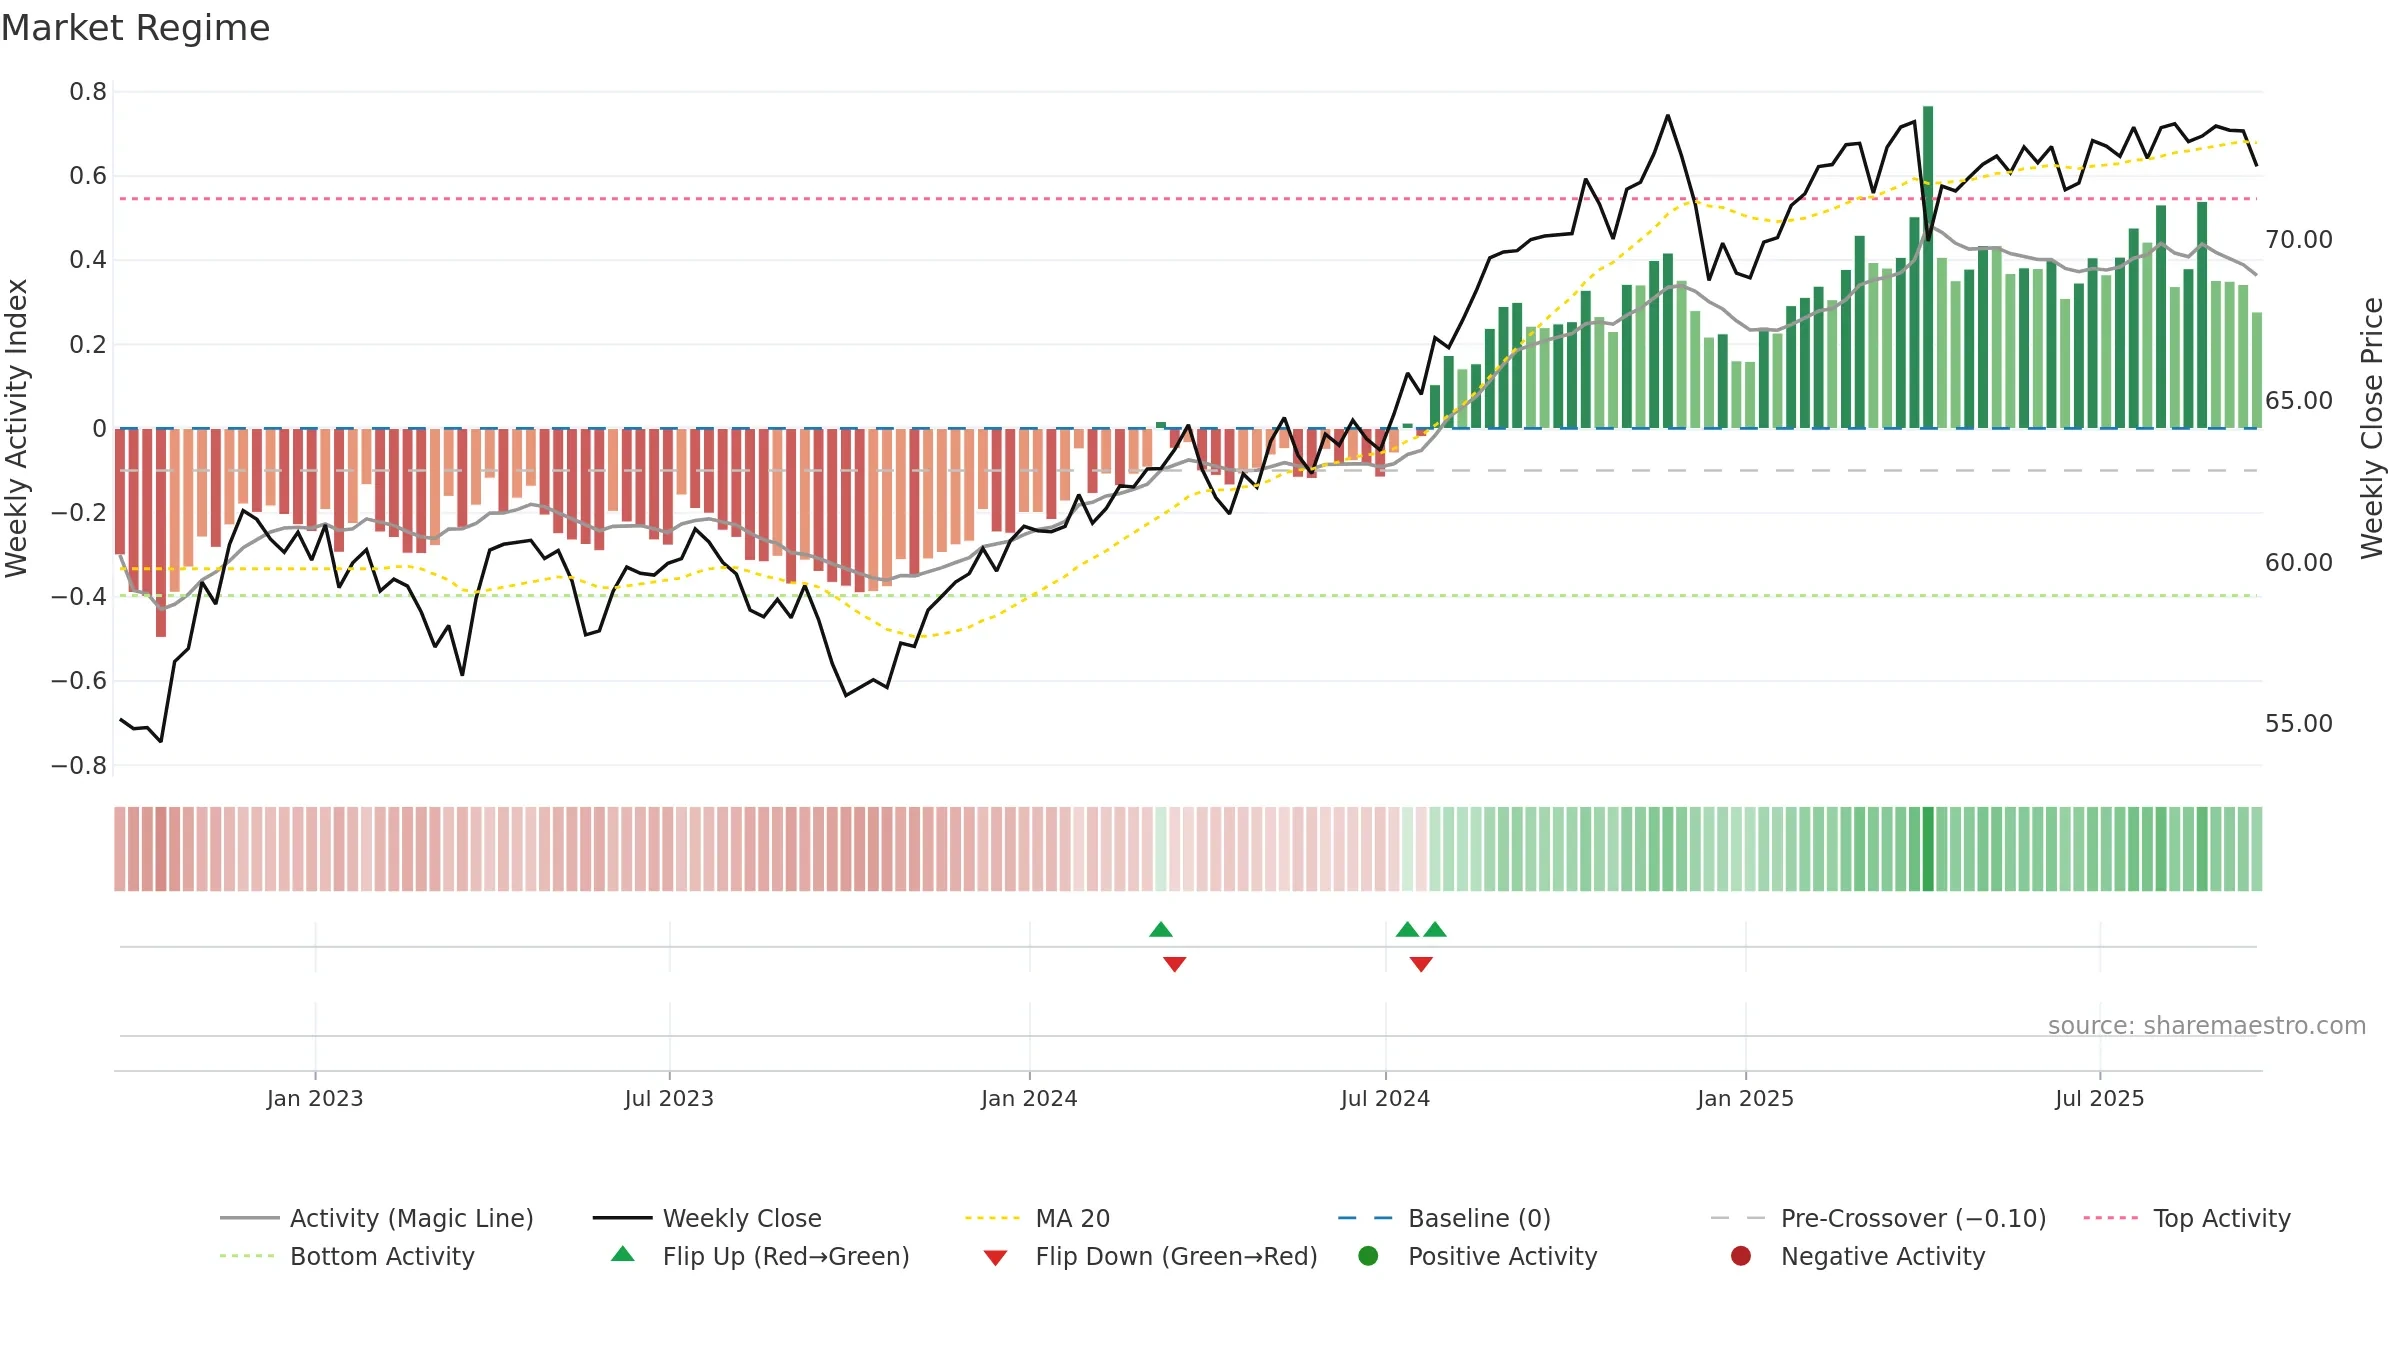Click the Jan 2023 x-axis label

pos(315,1098)
